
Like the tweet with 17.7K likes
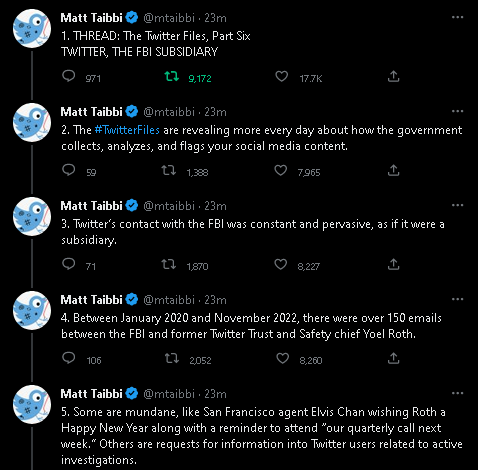point(281,77)
